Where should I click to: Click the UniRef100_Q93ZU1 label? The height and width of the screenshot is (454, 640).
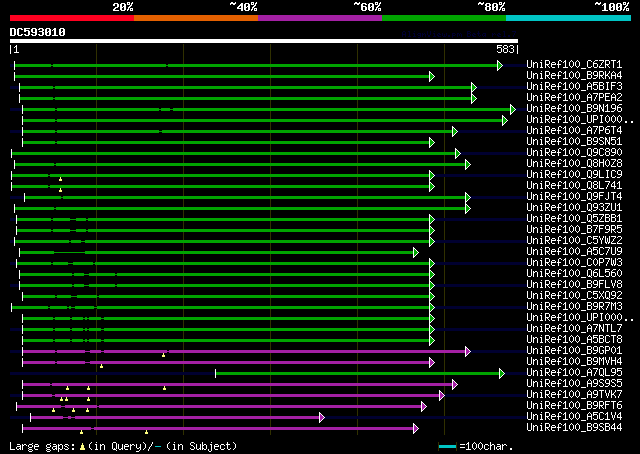point(574,208)
